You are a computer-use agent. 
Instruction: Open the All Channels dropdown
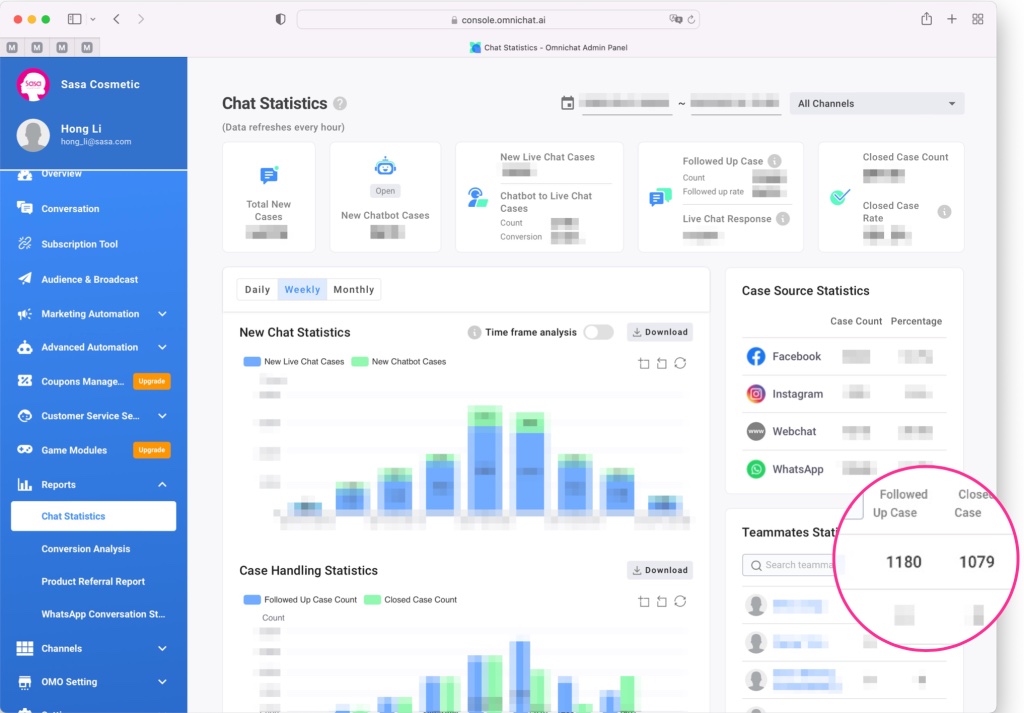tap(876, 104)
